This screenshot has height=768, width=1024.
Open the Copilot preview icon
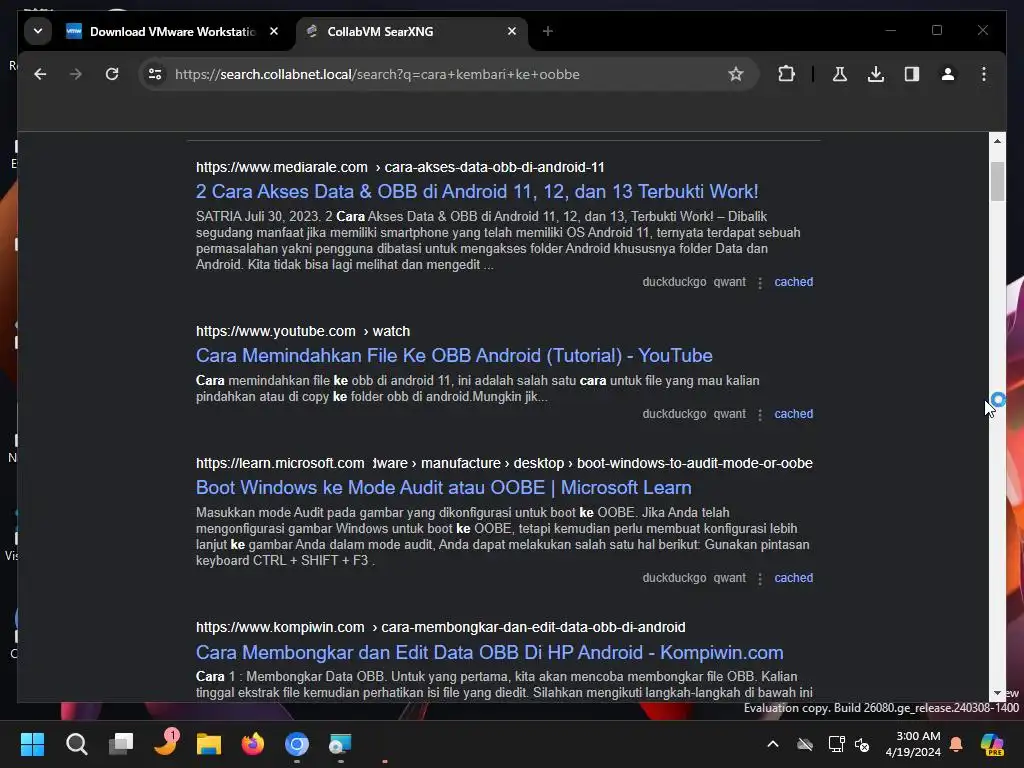point(992,744)
